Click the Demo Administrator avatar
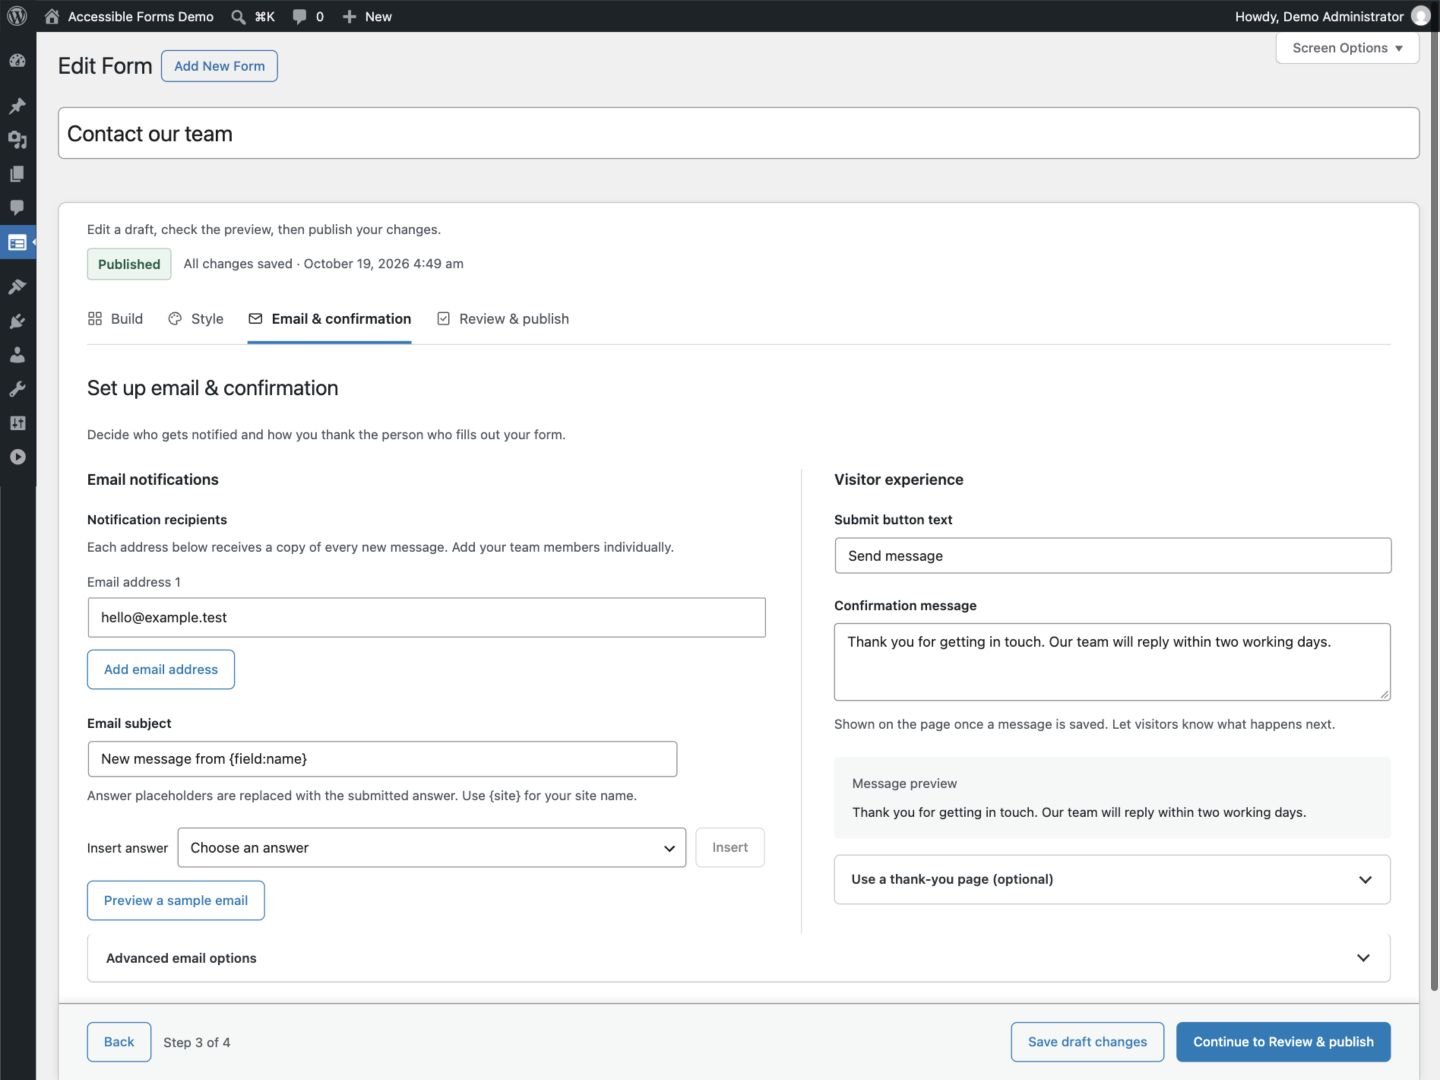This screenshot has height=1080, width=1440. coord(1420,16)
